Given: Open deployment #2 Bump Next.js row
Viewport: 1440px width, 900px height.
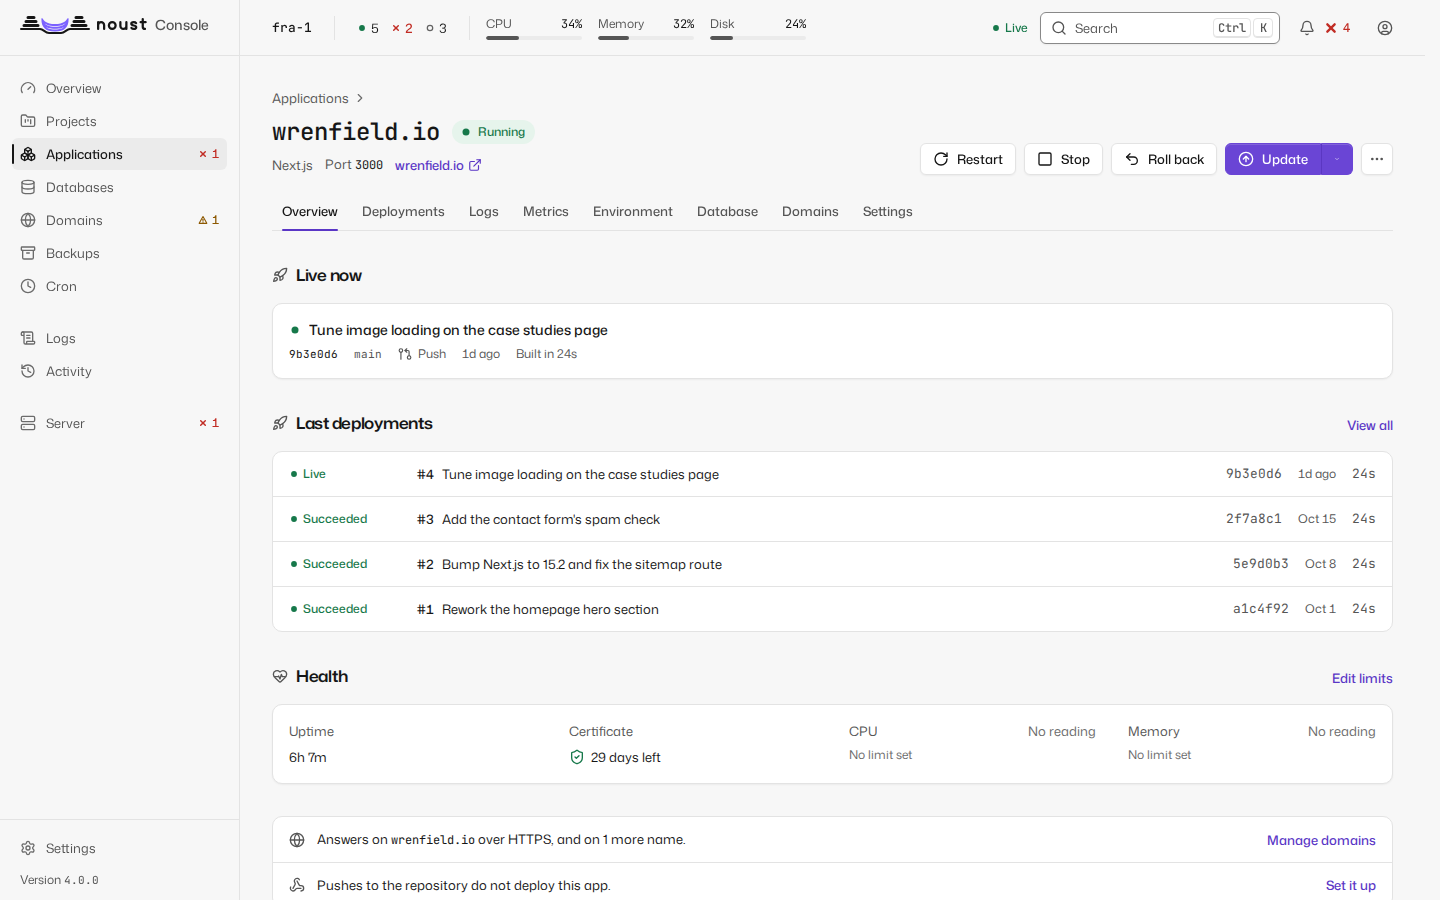Looking at the screenshot, I should coord(832,564).
